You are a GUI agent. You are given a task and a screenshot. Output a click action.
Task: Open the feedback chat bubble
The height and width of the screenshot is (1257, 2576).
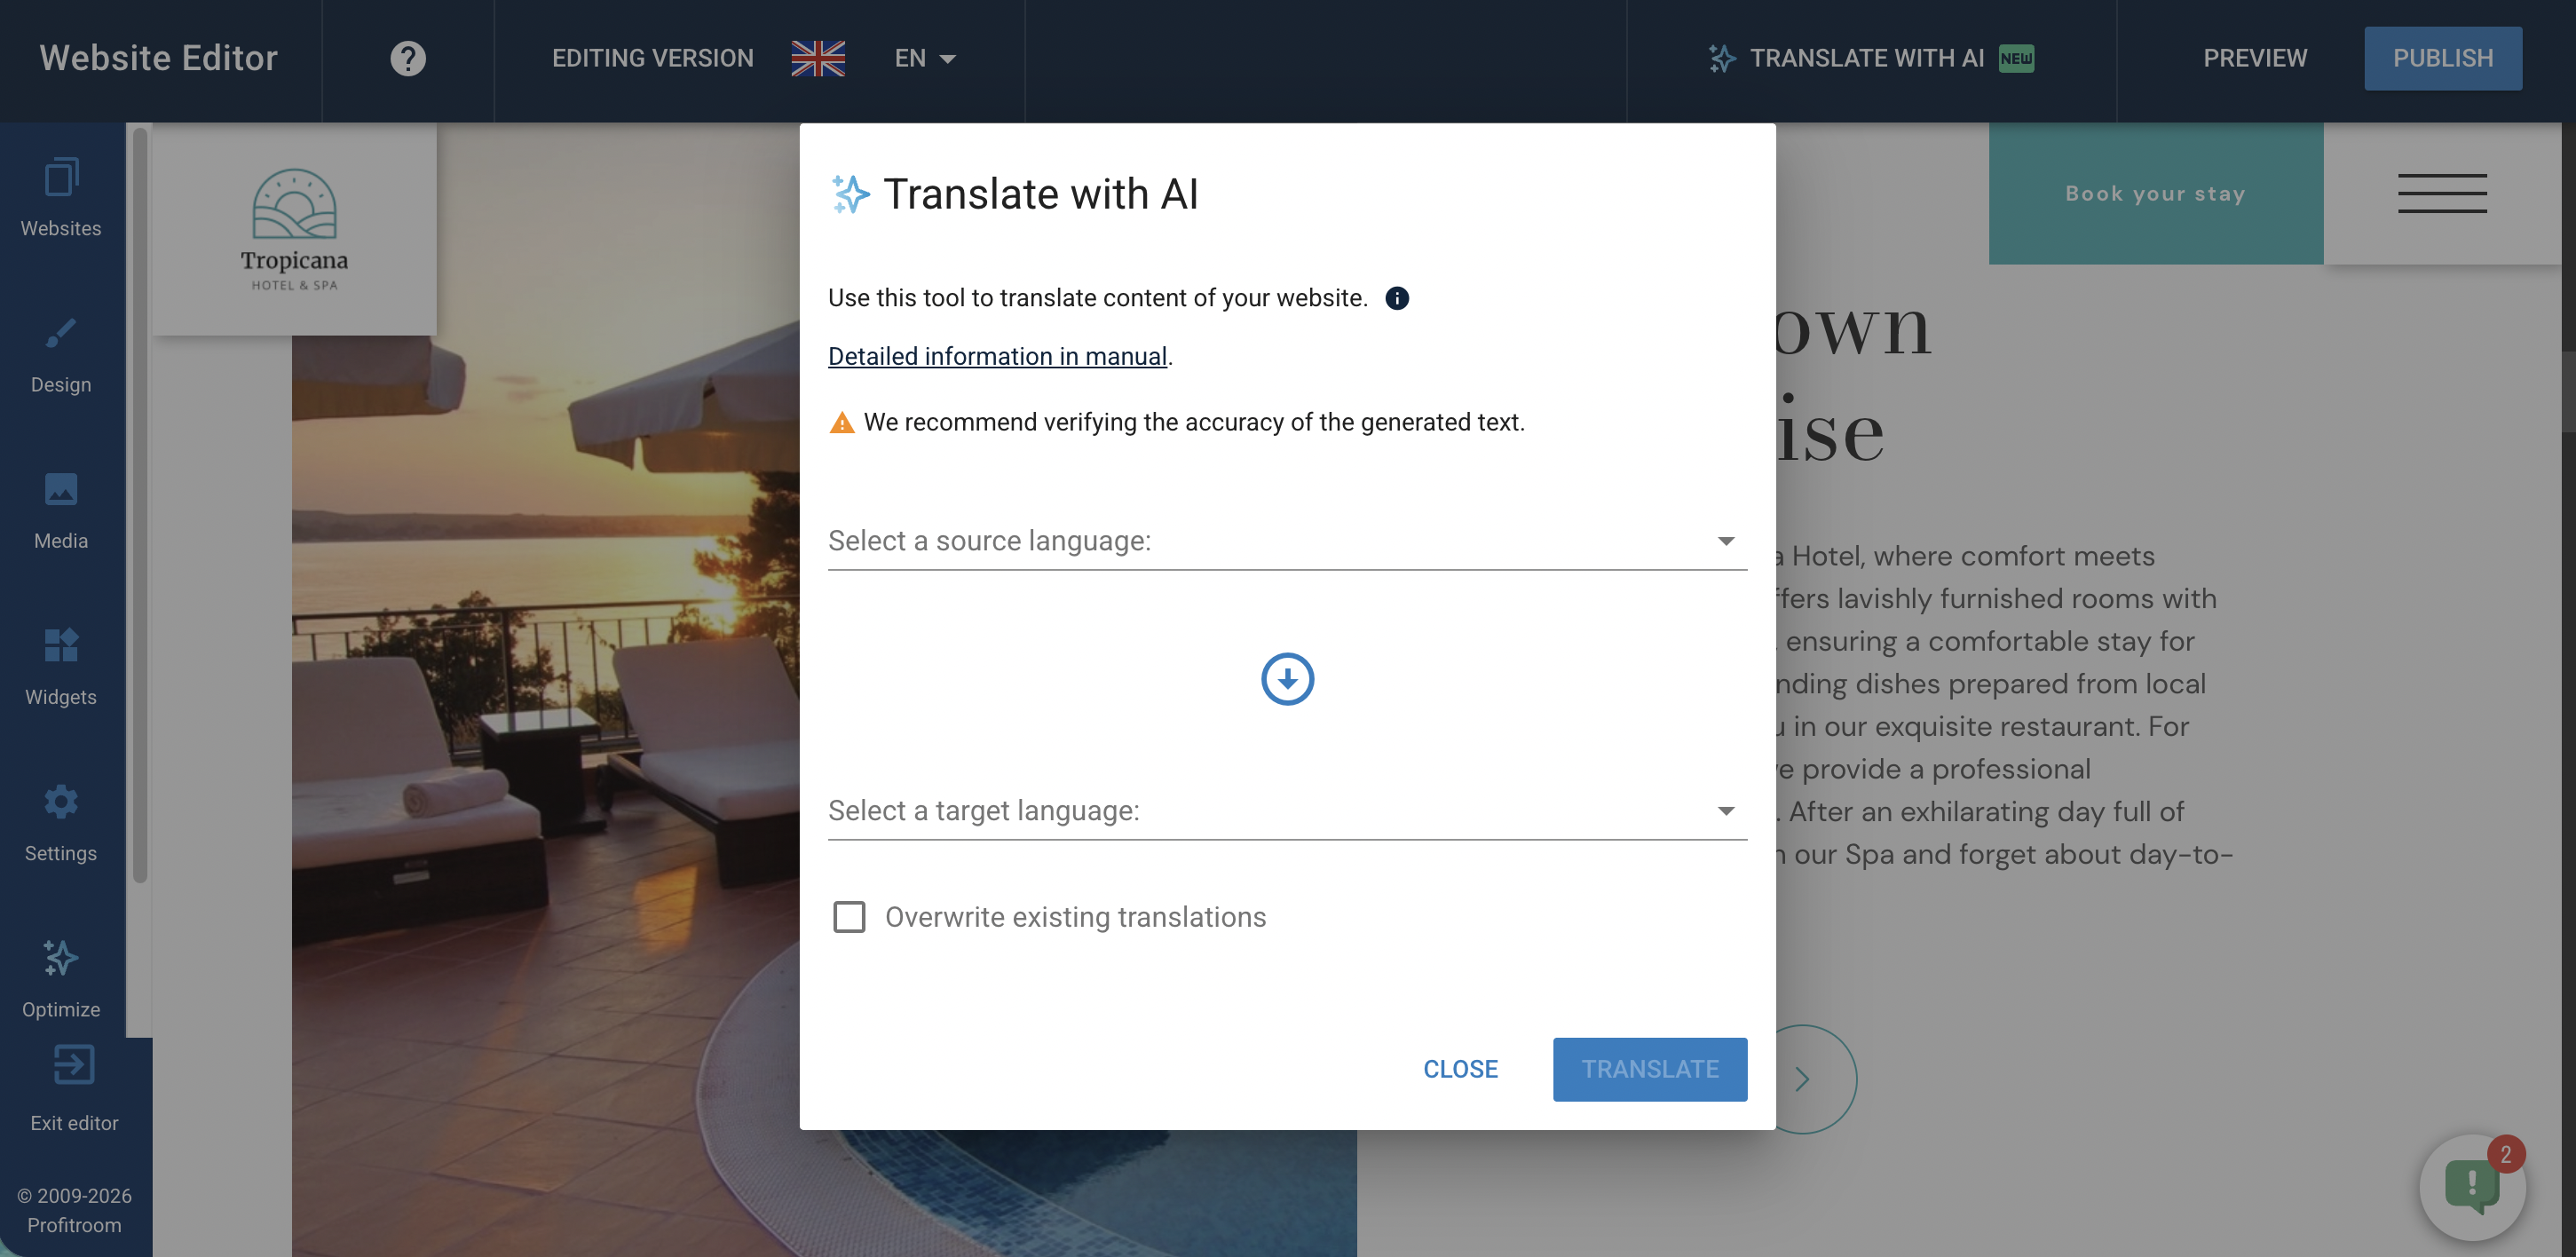(2471, 1187)
